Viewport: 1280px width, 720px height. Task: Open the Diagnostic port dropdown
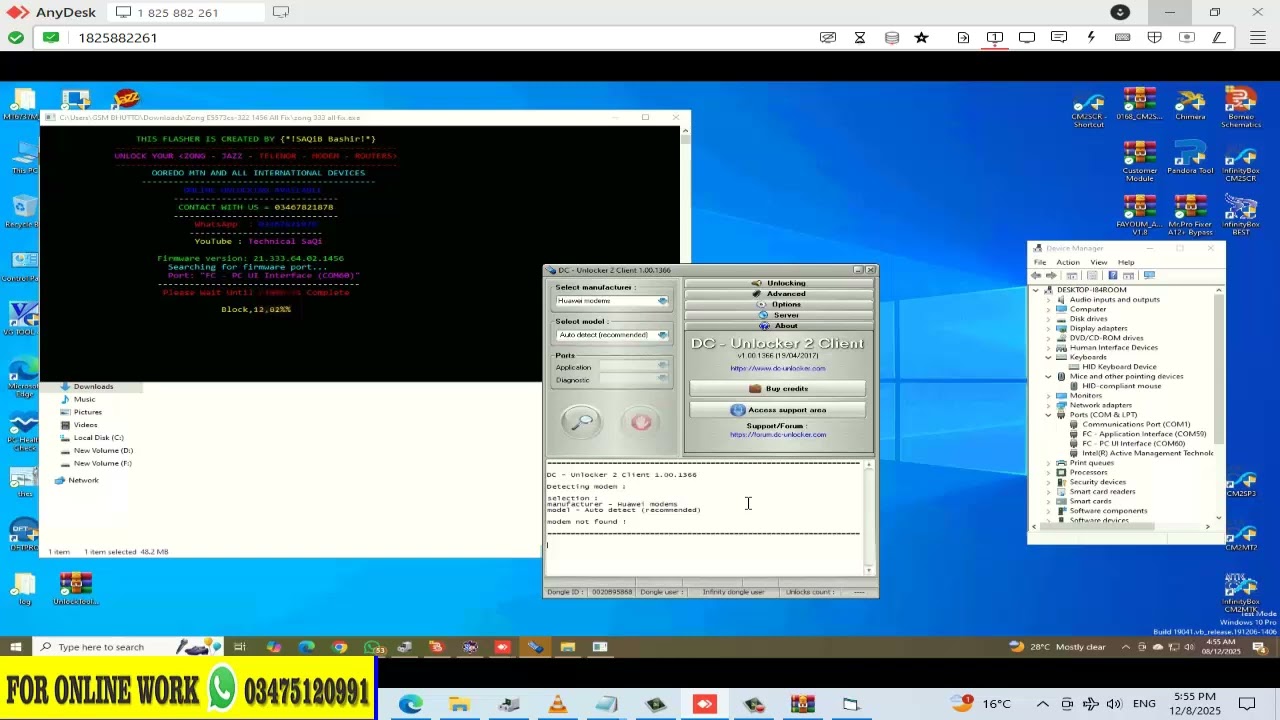(635, 380)
